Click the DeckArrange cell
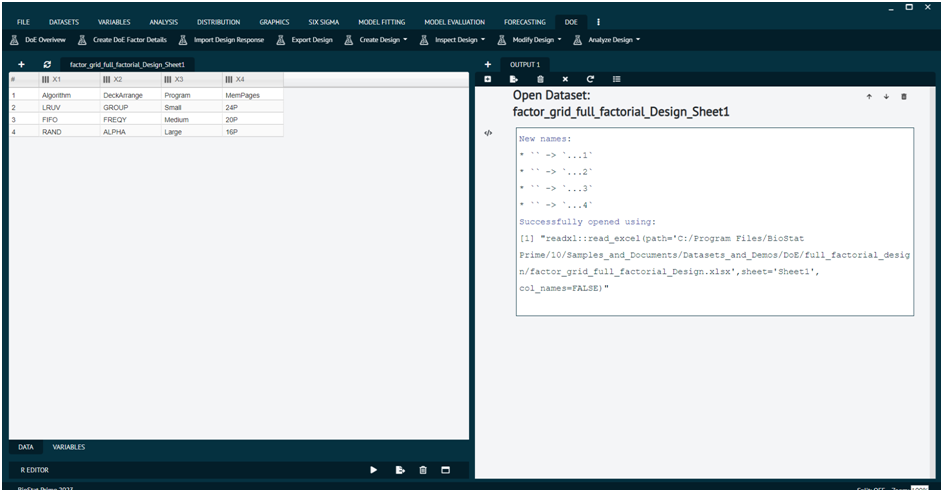Viewport: 943px width, 492px height. coord(131,95)
